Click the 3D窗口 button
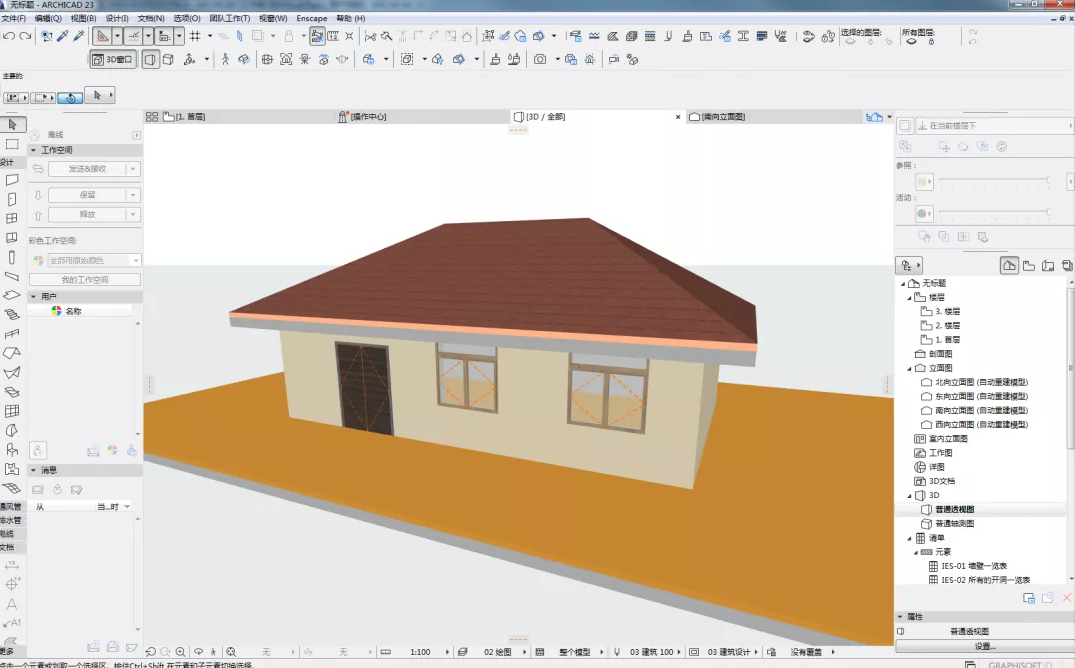 pyautogui.click(x=113, y=60)
